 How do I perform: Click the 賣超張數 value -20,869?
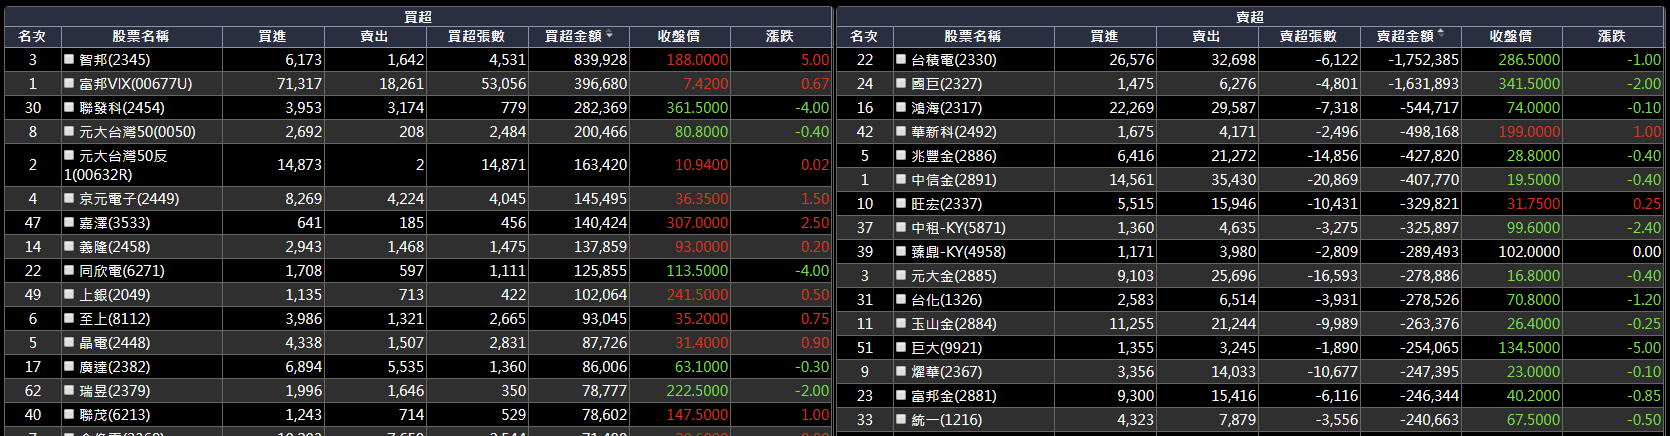(1332, 180)
